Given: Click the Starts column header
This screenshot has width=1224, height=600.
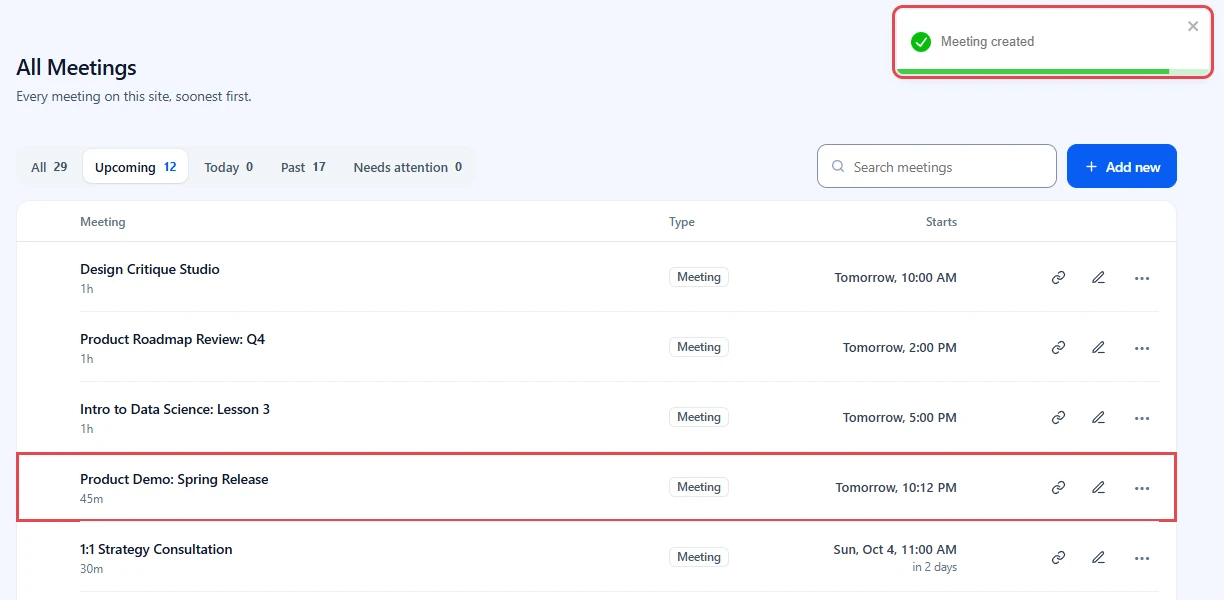Looking at the screenshot, I should tap(941, 222).
